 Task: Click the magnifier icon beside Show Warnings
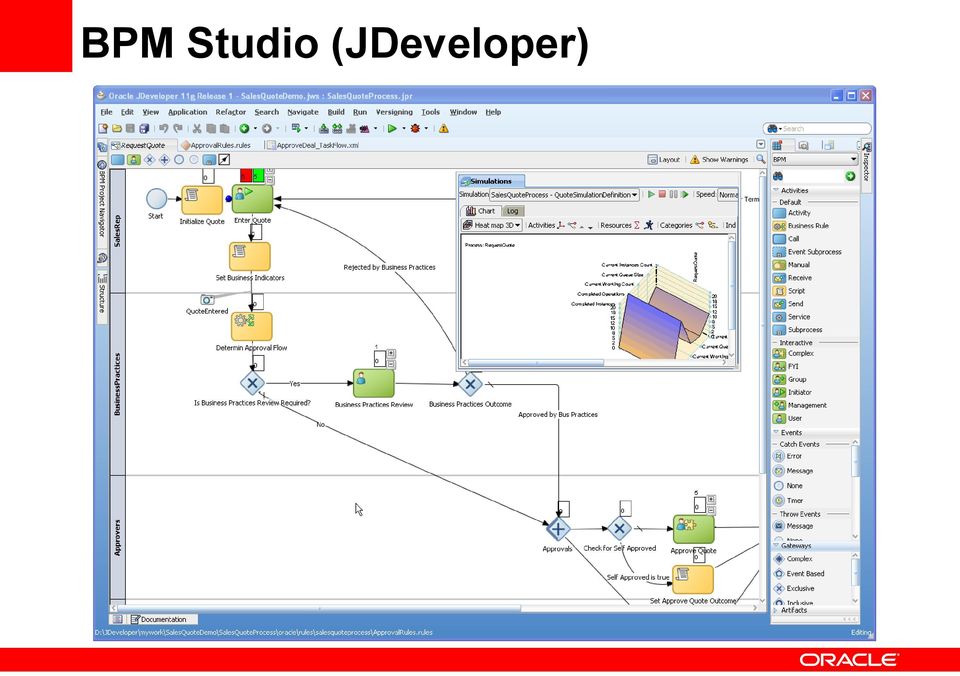point(760,159)
